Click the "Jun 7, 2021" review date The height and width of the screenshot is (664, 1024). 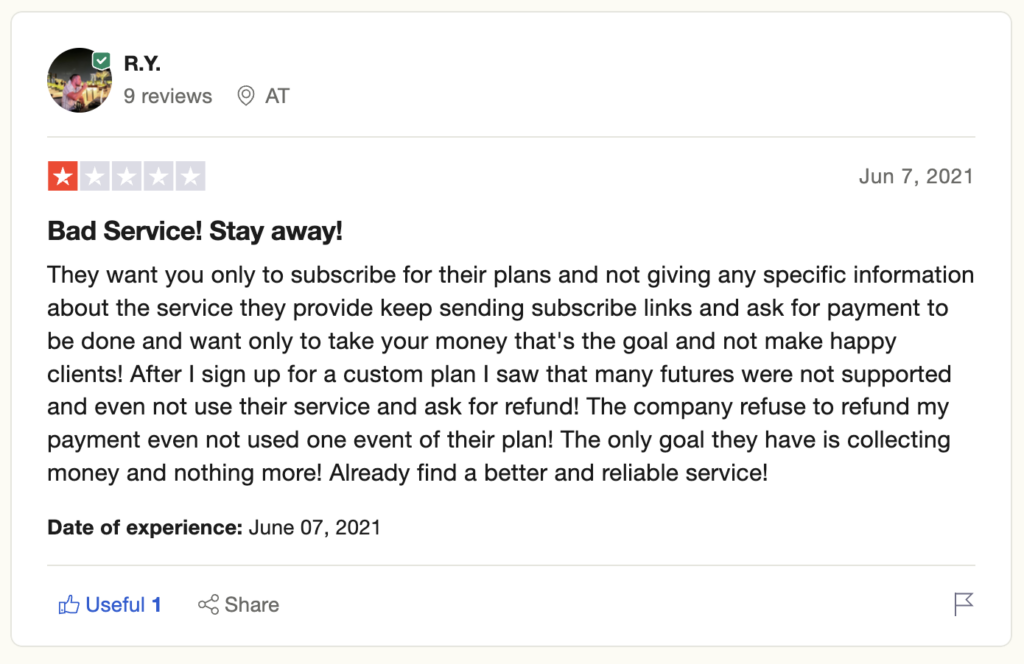pos(915,177)
